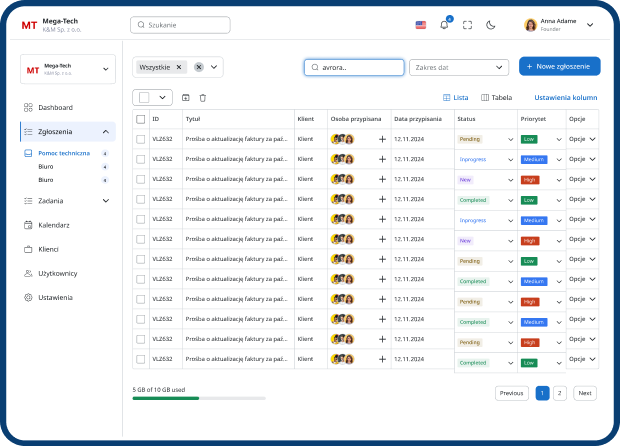Click the Nowe zgłoszenie button

pos(560,67)
